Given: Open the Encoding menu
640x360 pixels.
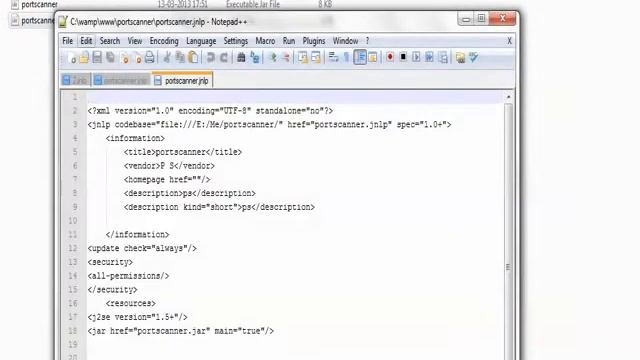Looking at the screenshot, I should (164, 41).
